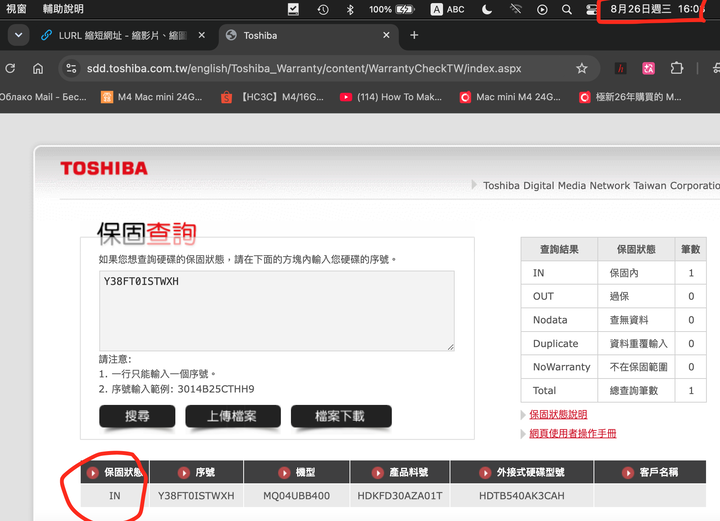The width and height of the screenshot is (720, 521).
Task: Click the screen recording play-circle menu icon
Action: pyautogui.click(x=542, y=9)
